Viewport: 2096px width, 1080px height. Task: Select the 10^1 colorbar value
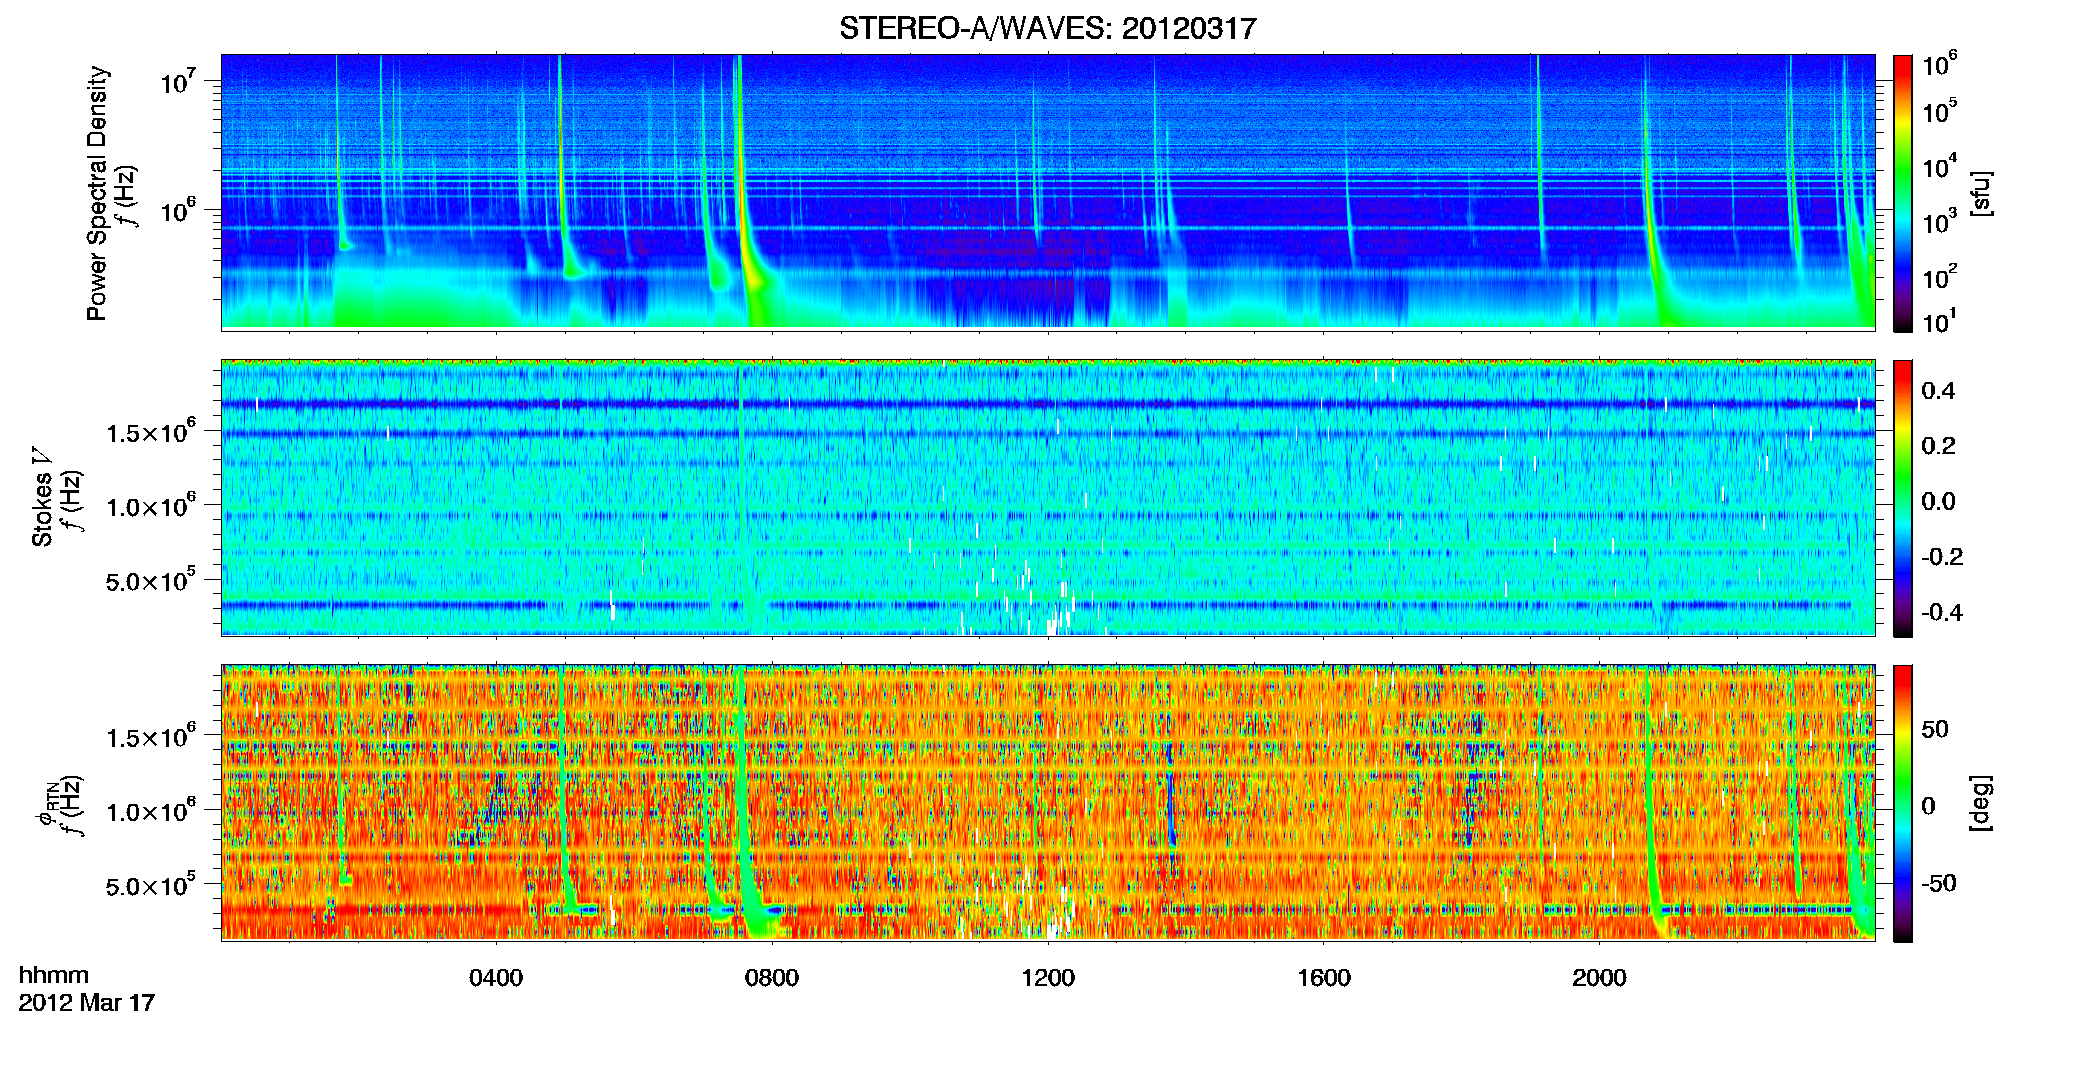pos(1940,321)
